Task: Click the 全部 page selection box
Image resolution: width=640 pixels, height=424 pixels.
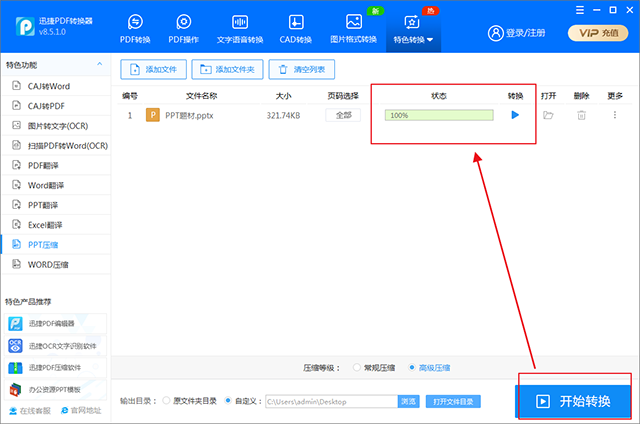Action: click(x=343, y=115)
